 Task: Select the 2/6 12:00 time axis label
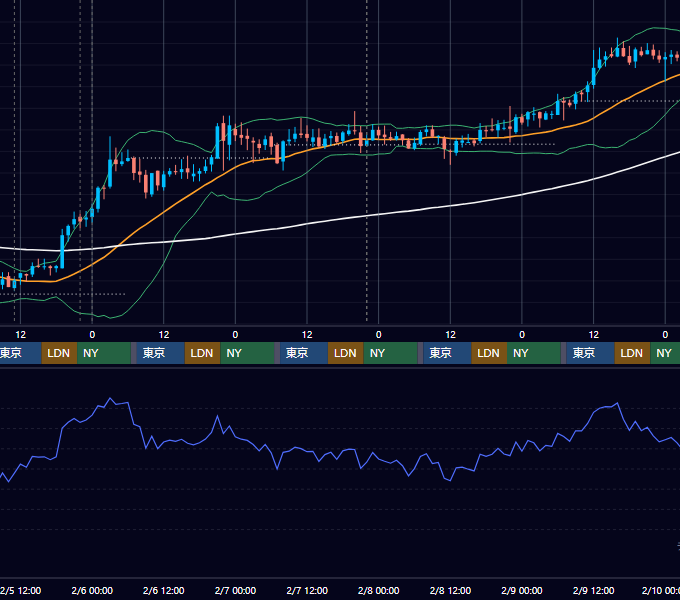coord(163,590)
